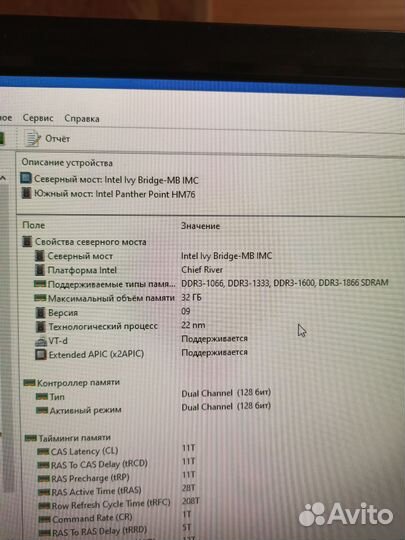Select the Тайминги памяти group label
The width and height of the screenshot is (405, 540).
[x=74, y=438]
